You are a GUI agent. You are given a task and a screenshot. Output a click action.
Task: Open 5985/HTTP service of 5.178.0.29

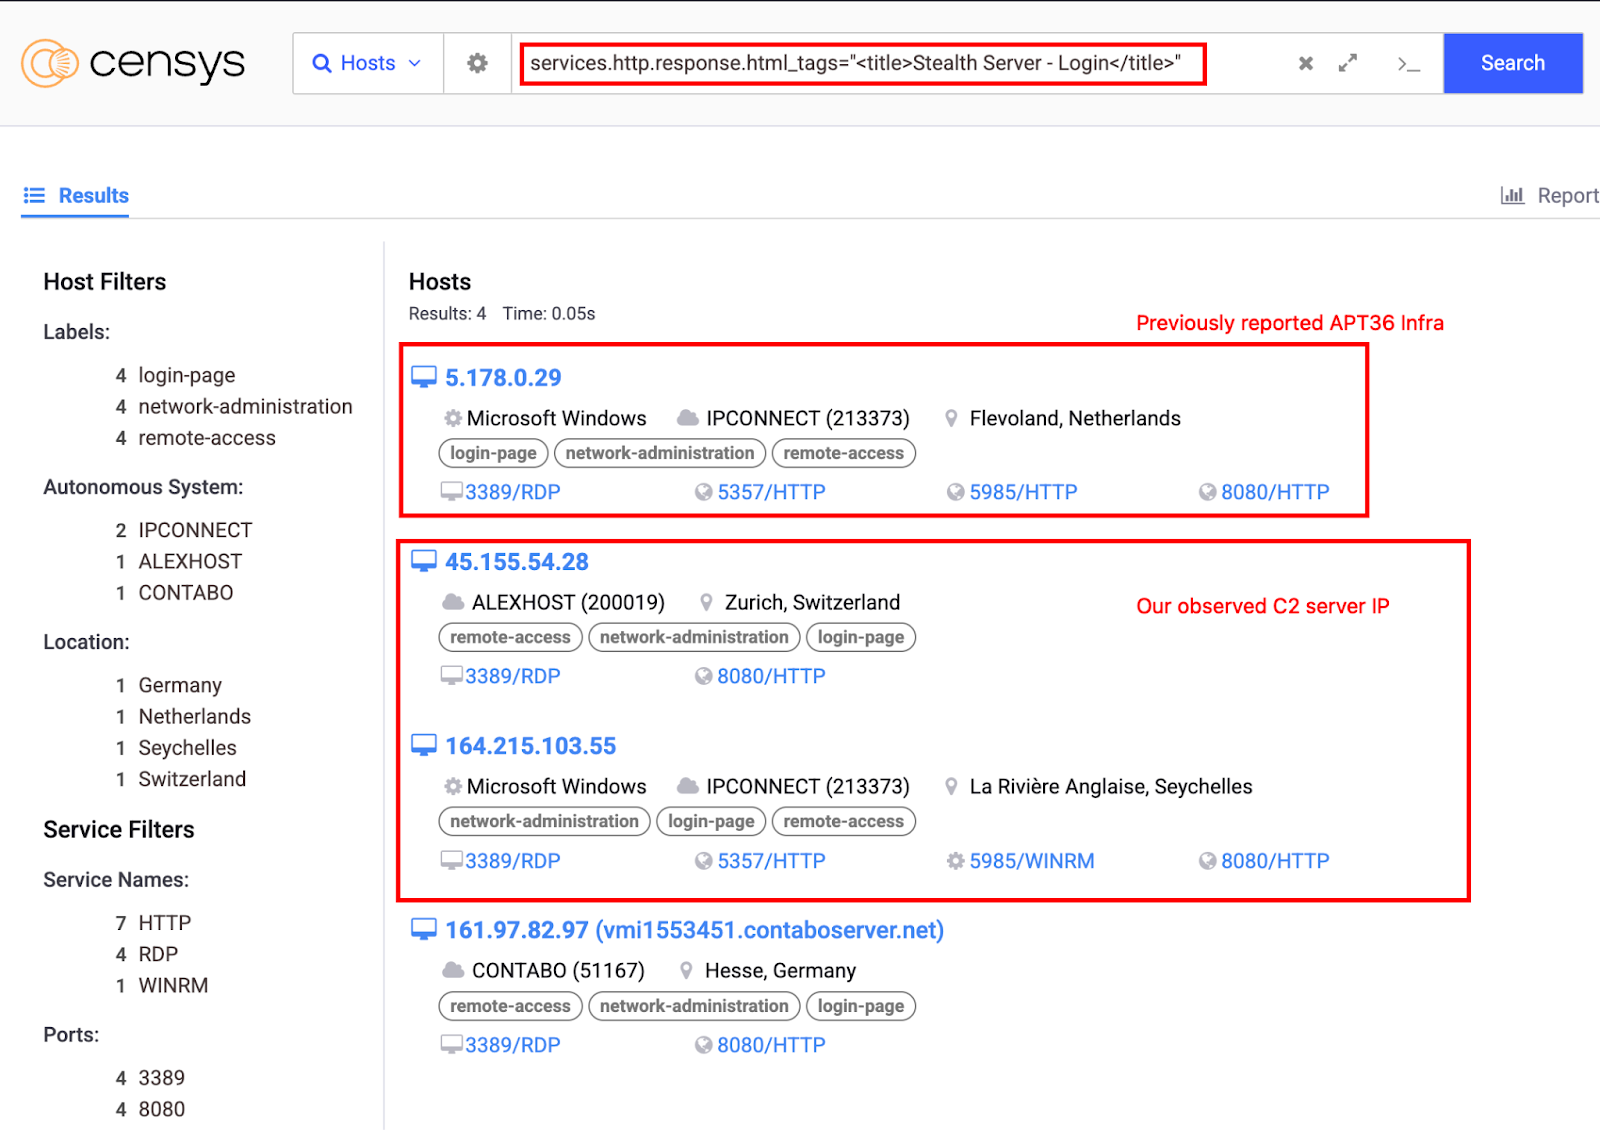[1023, 491]
